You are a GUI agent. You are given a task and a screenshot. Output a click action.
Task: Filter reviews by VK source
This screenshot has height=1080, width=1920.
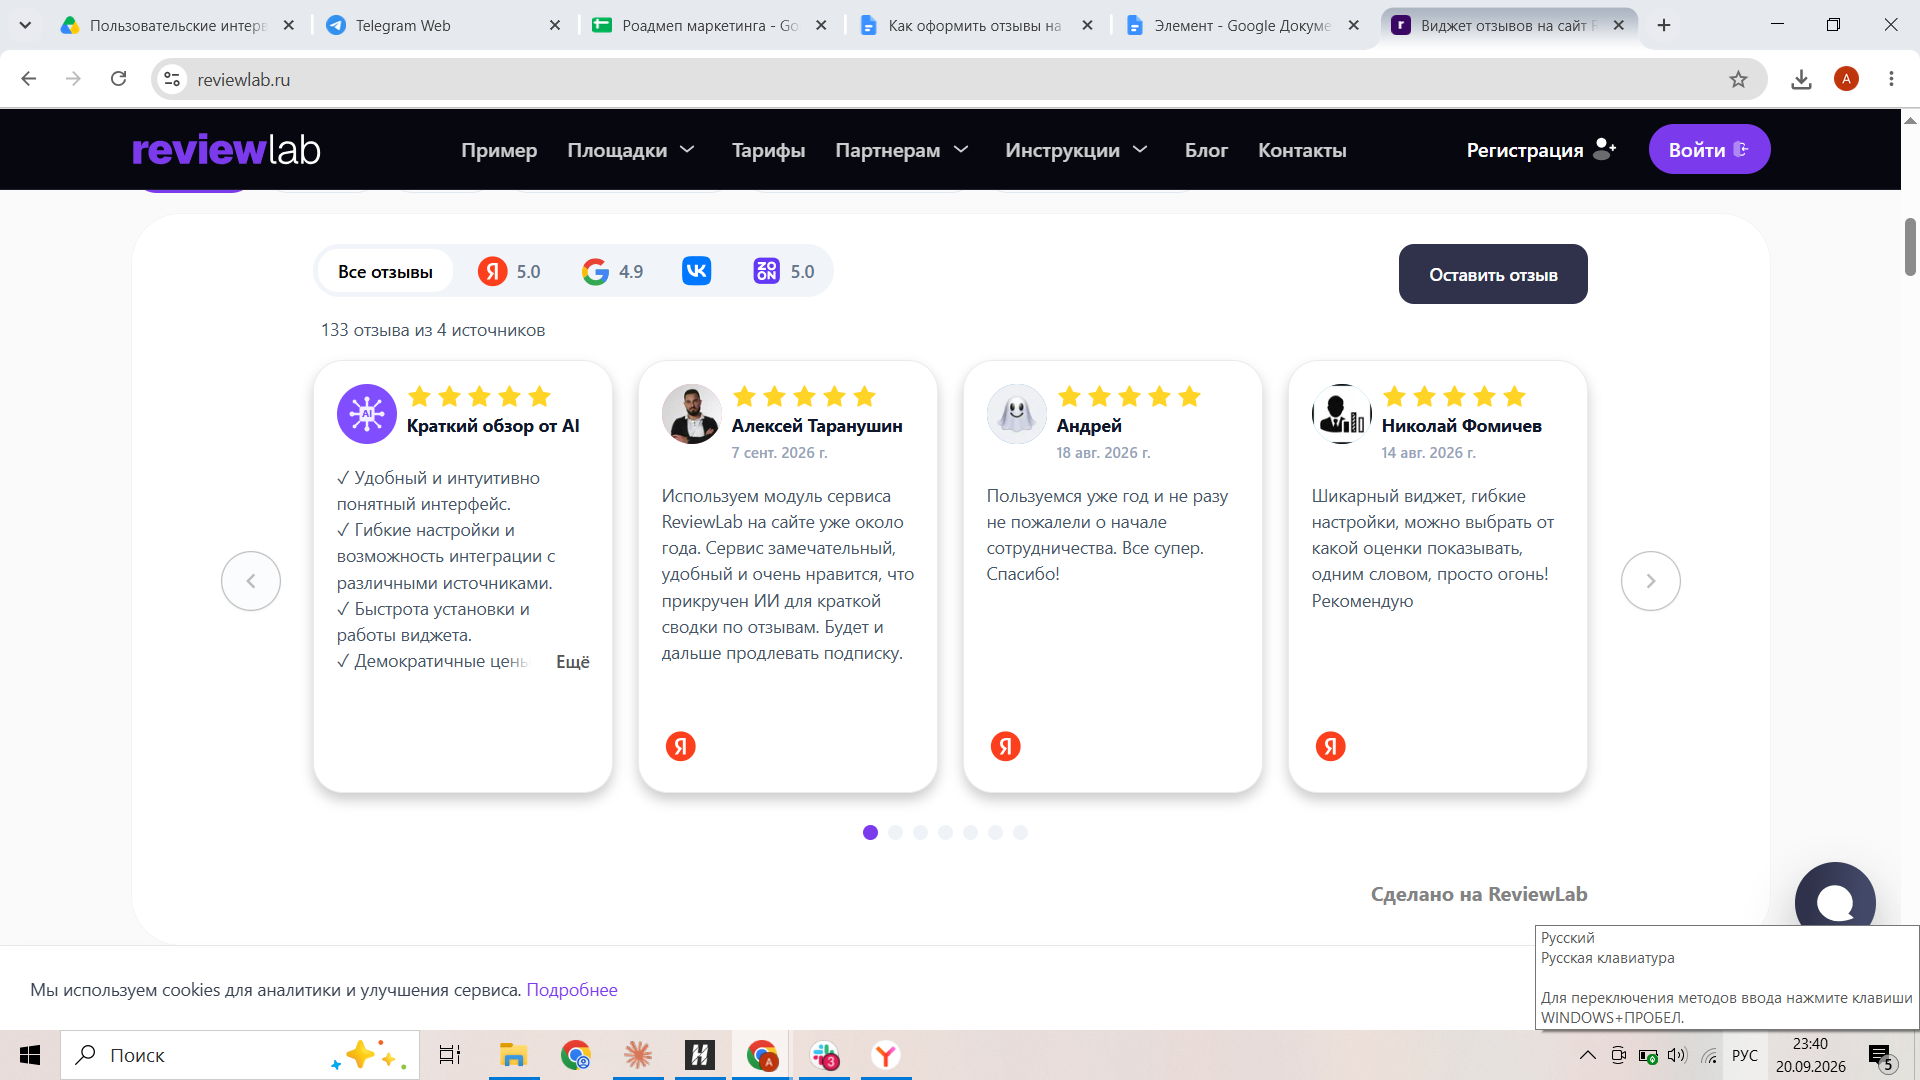[x=696, y=271]
